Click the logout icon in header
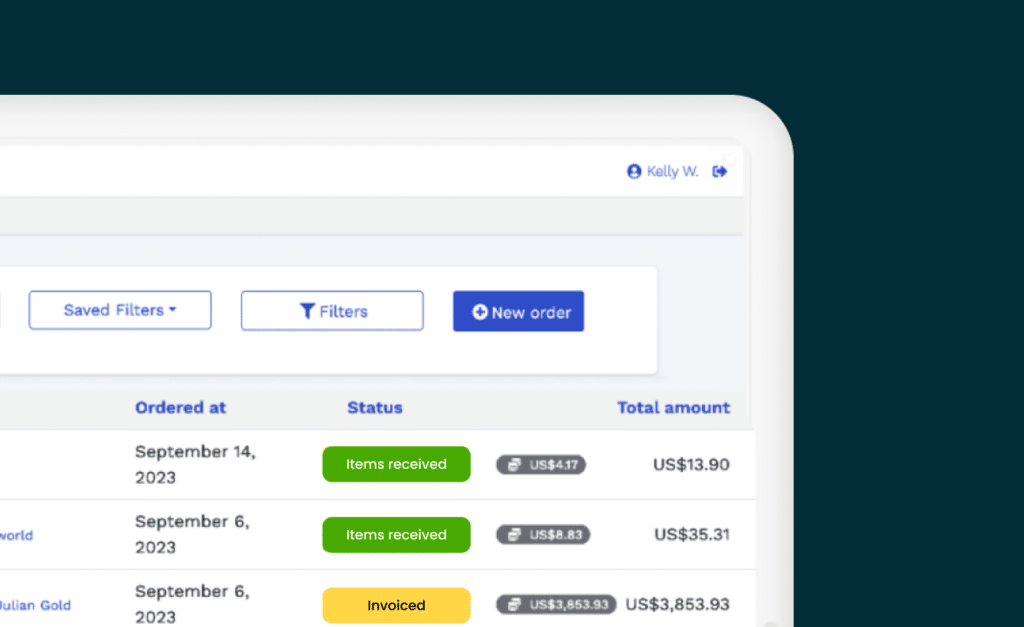 pyautogui.click(x=720, y=171)
